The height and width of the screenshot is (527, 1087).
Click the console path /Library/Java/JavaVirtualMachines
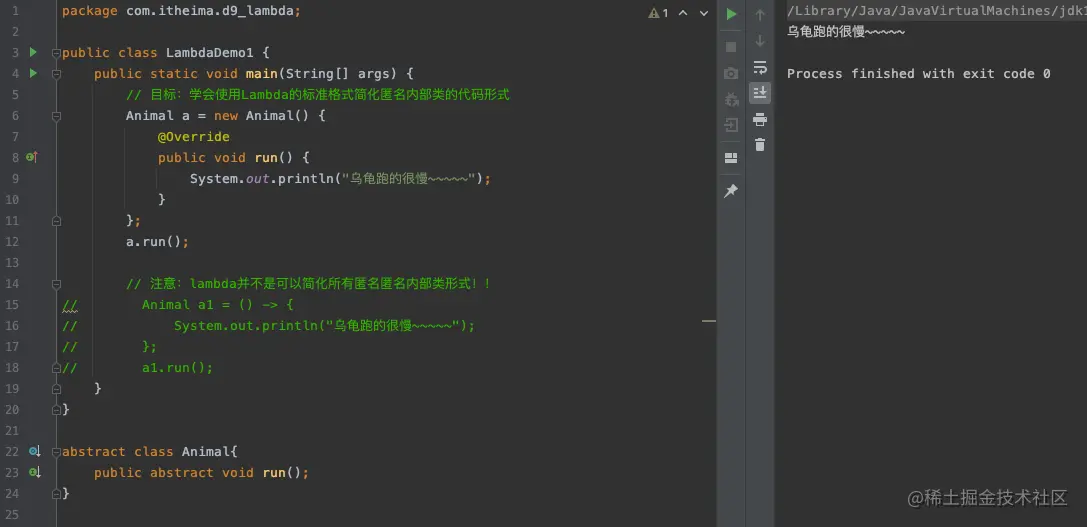(937, 10)
